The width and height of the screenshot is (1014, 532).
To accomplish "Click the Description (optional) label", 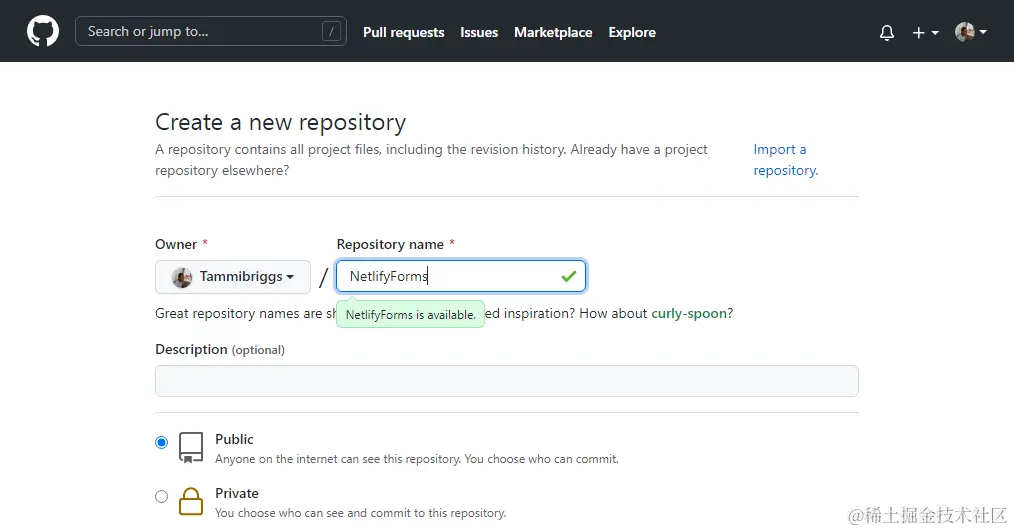I will tap(220, 350).
